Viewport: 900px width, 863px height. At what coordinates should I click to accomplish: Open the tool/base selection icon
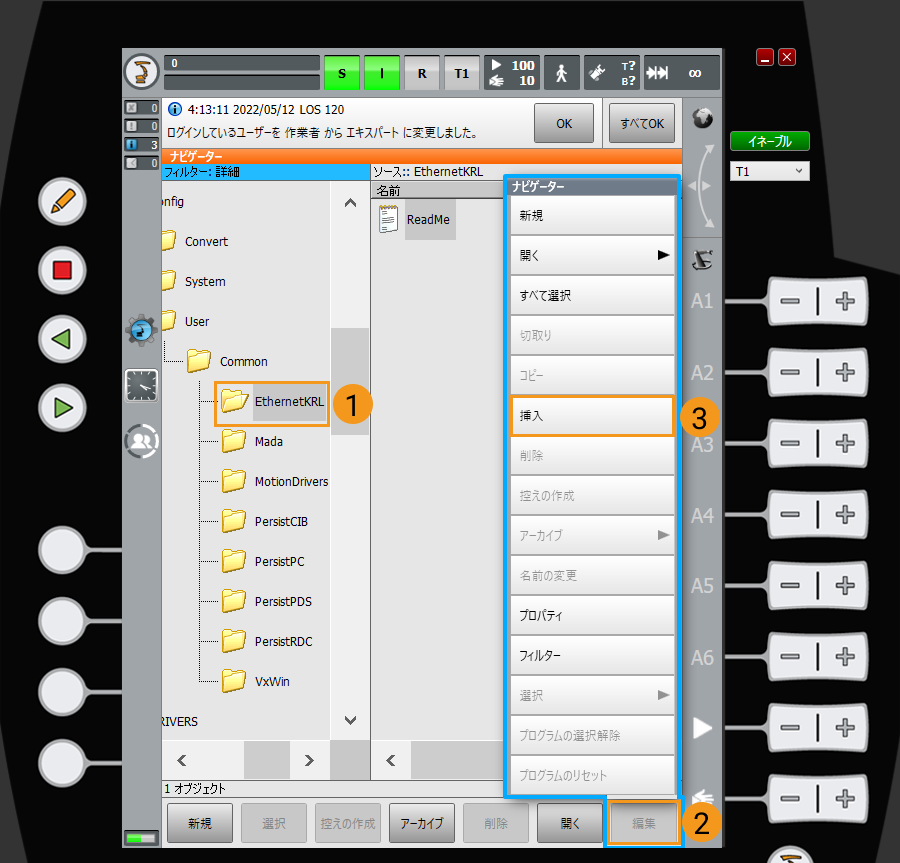point(612,73)
